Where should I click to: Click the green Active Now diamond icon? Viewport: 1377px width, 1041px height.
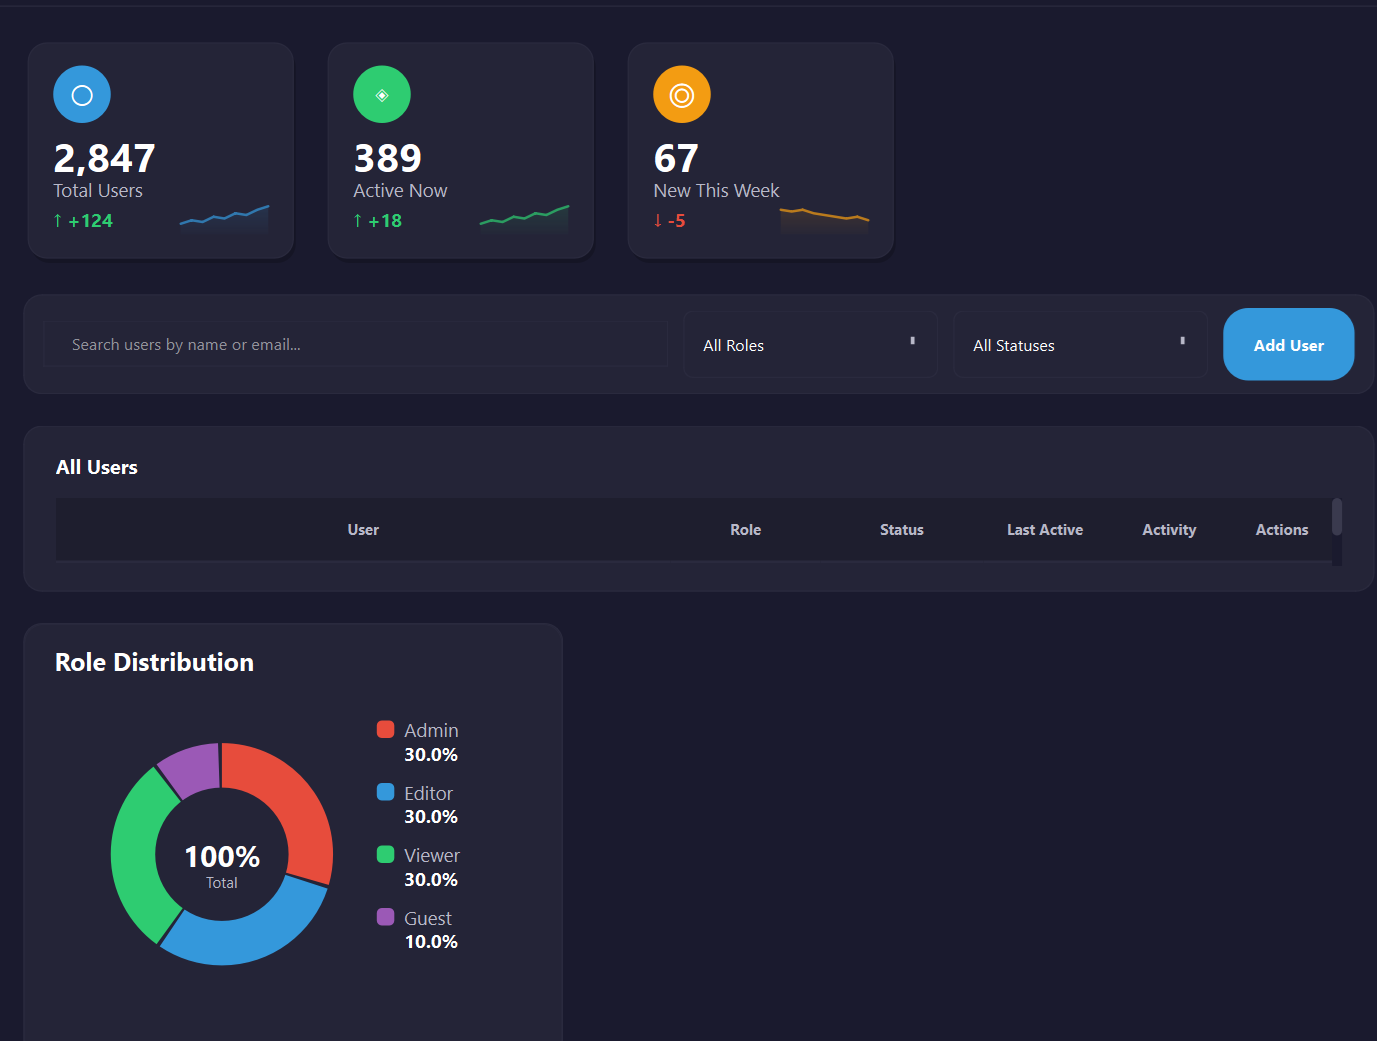(x=381, y=94)
